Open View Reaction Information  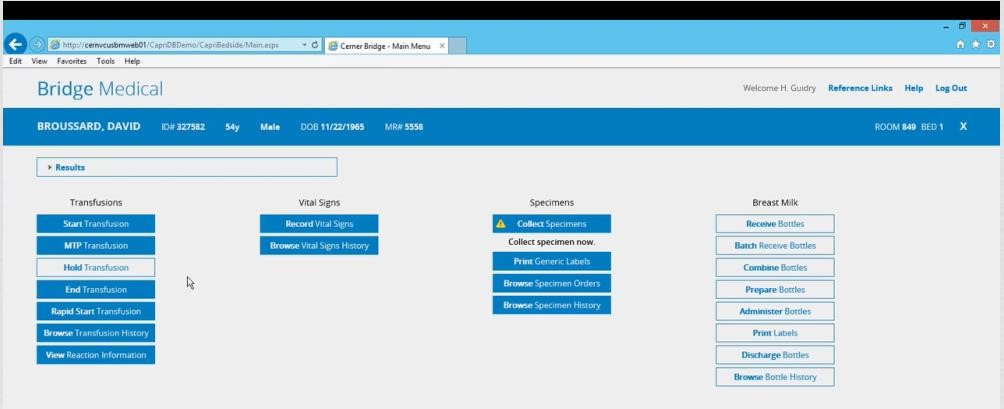[95, 355]
